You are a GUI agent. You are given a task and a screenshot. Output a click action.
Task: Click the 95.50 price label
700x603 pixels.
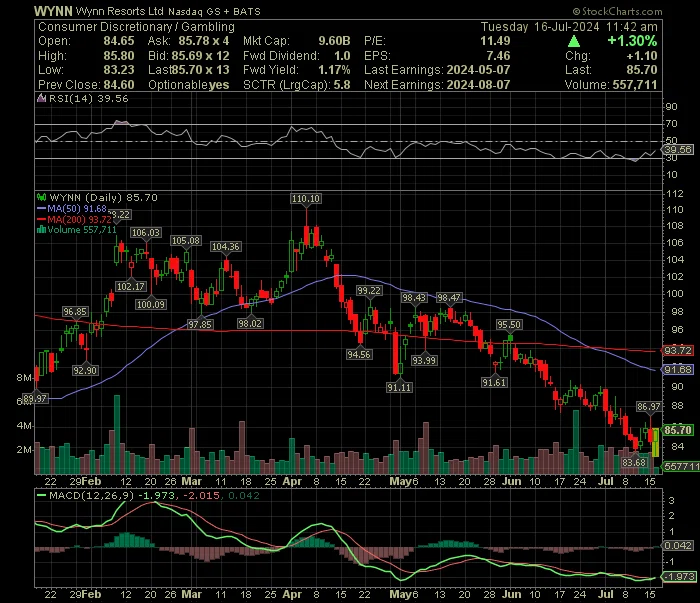[x=509, y=325]
